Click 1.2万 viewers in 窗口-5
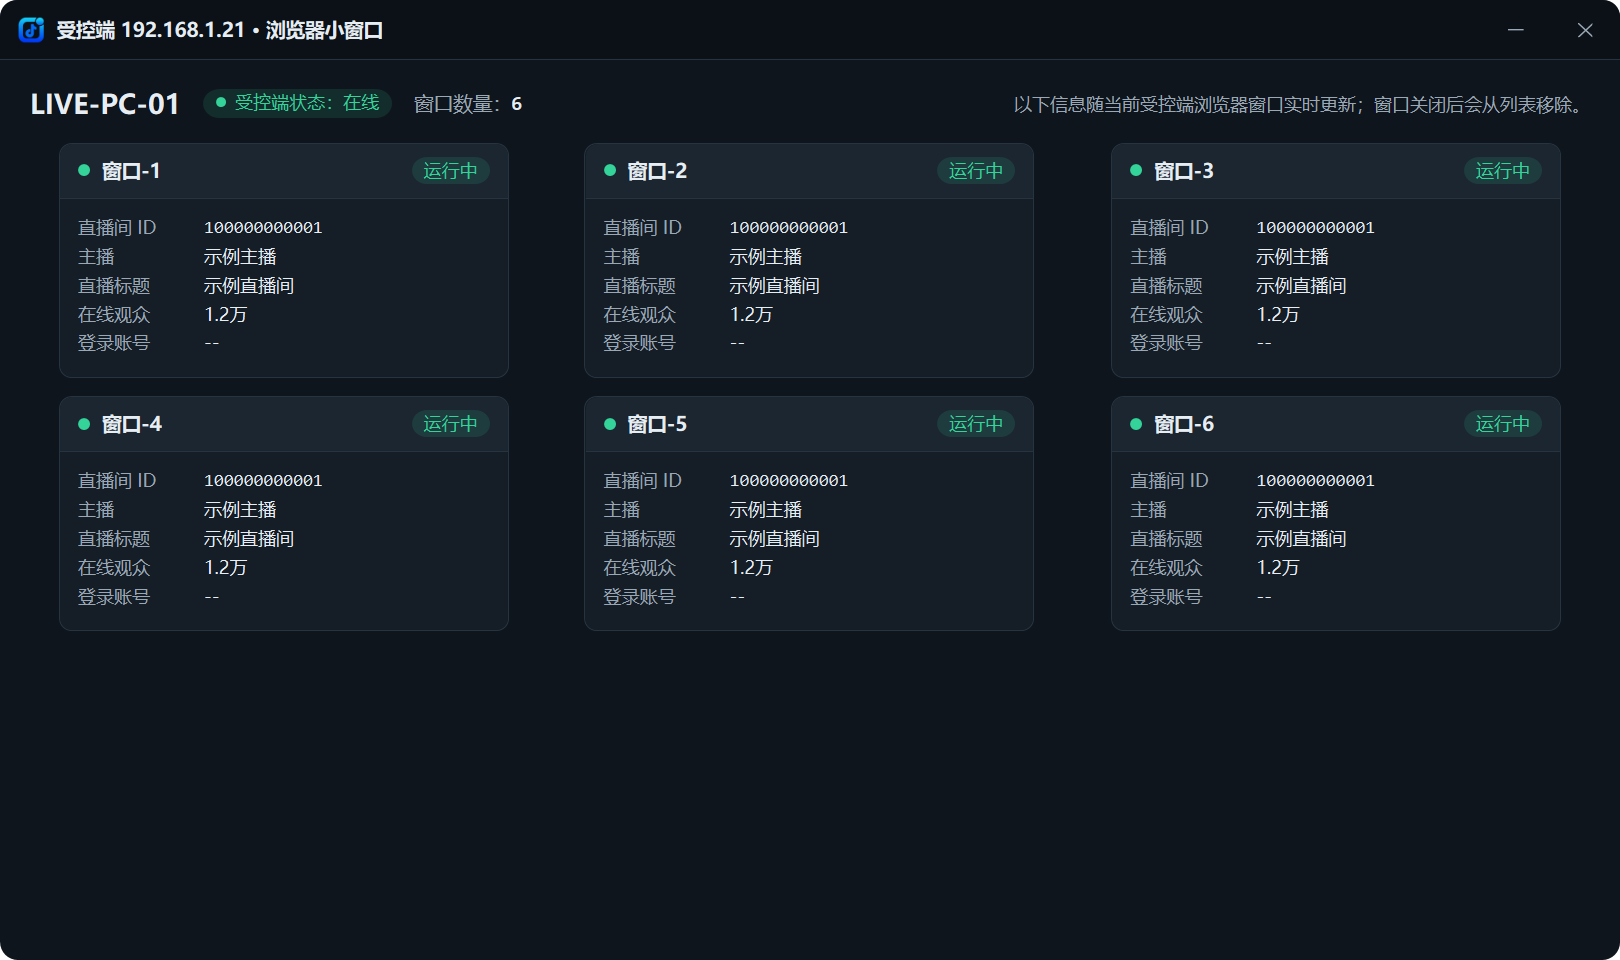The width and height of the screenshot is (1620, 960). (x=752, y=568)
